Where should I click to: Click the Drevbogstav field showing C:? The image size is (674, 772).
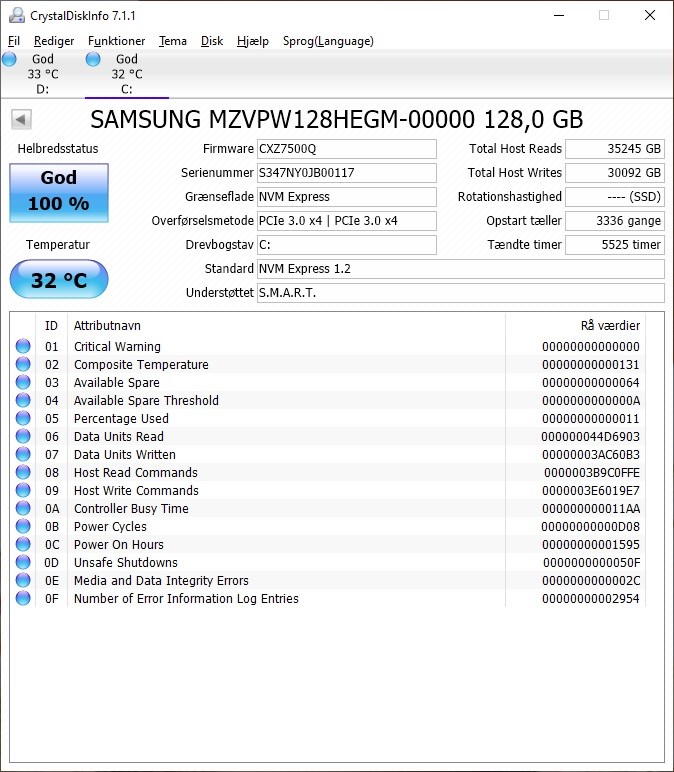[x=347, y=245]
